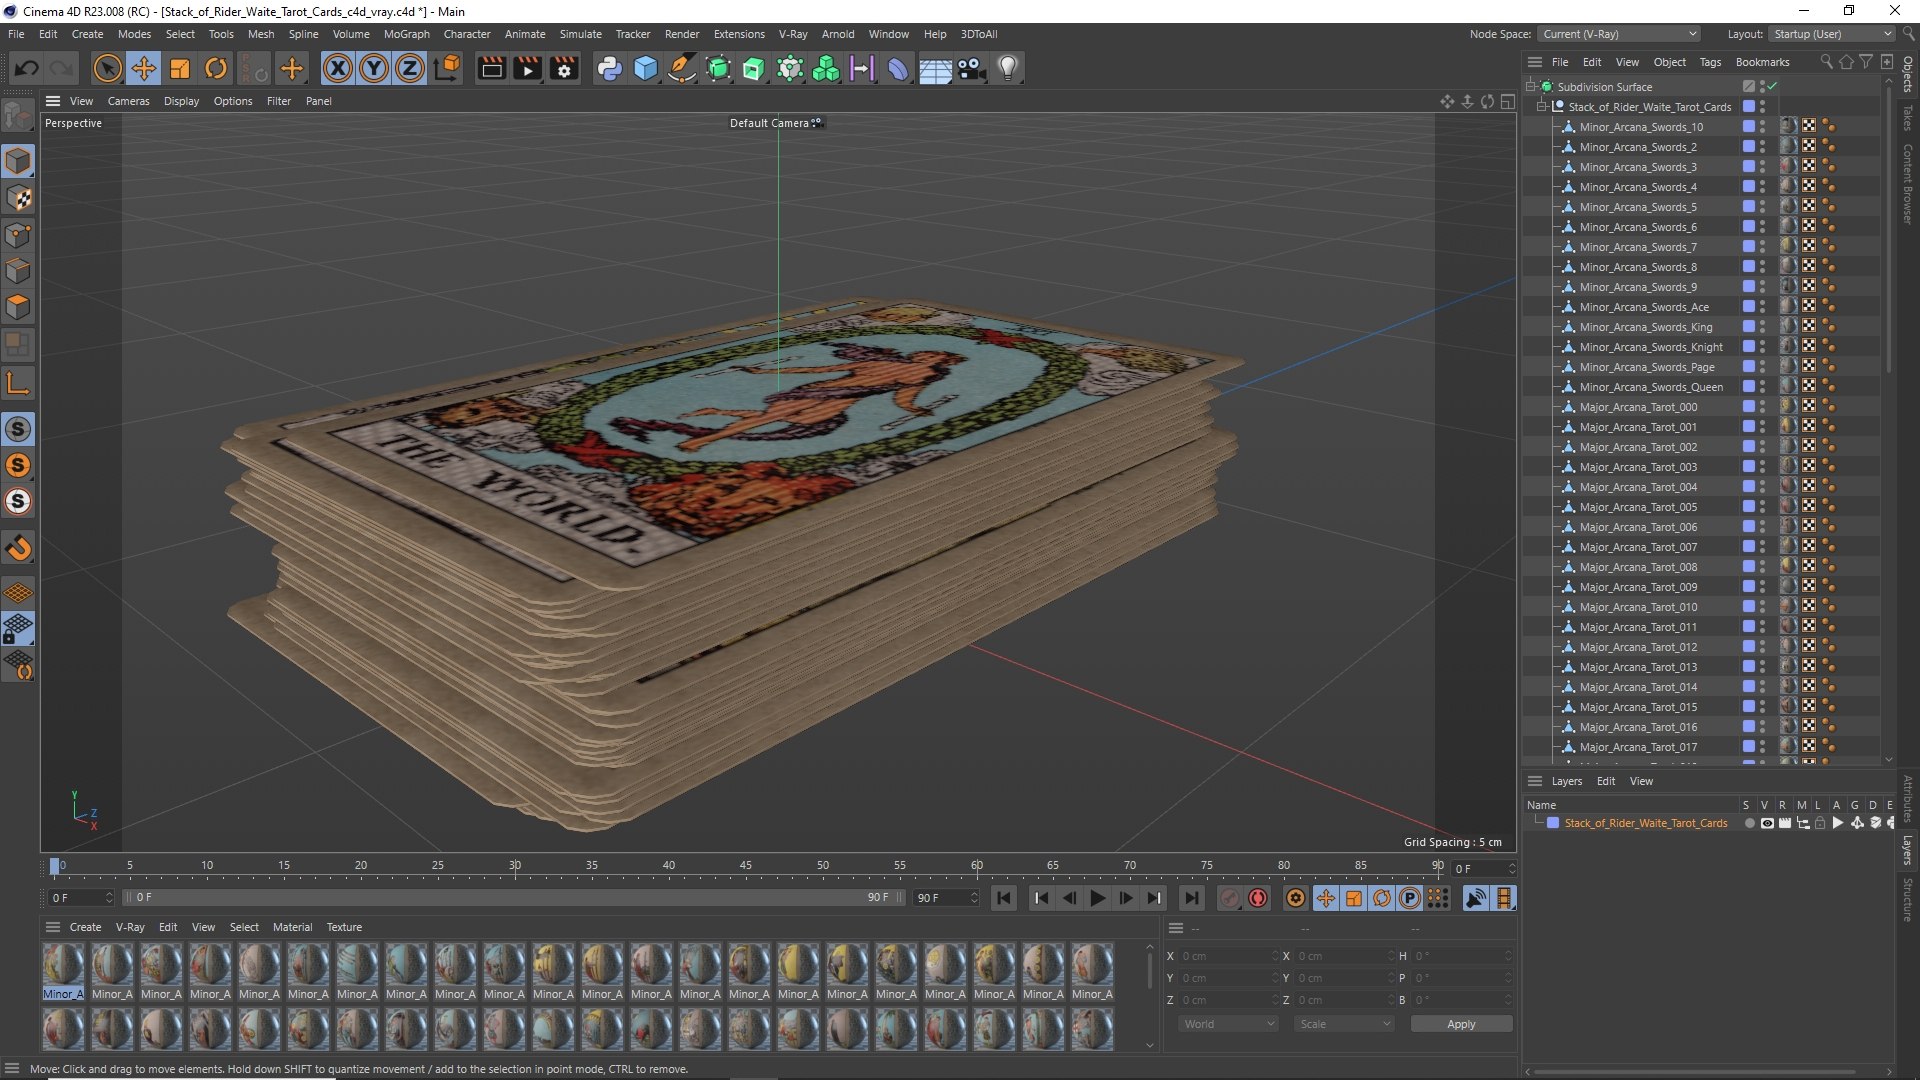Click the Object Manager search icon
This screenshot has height=1080, width=1920.
point(1826,62)
